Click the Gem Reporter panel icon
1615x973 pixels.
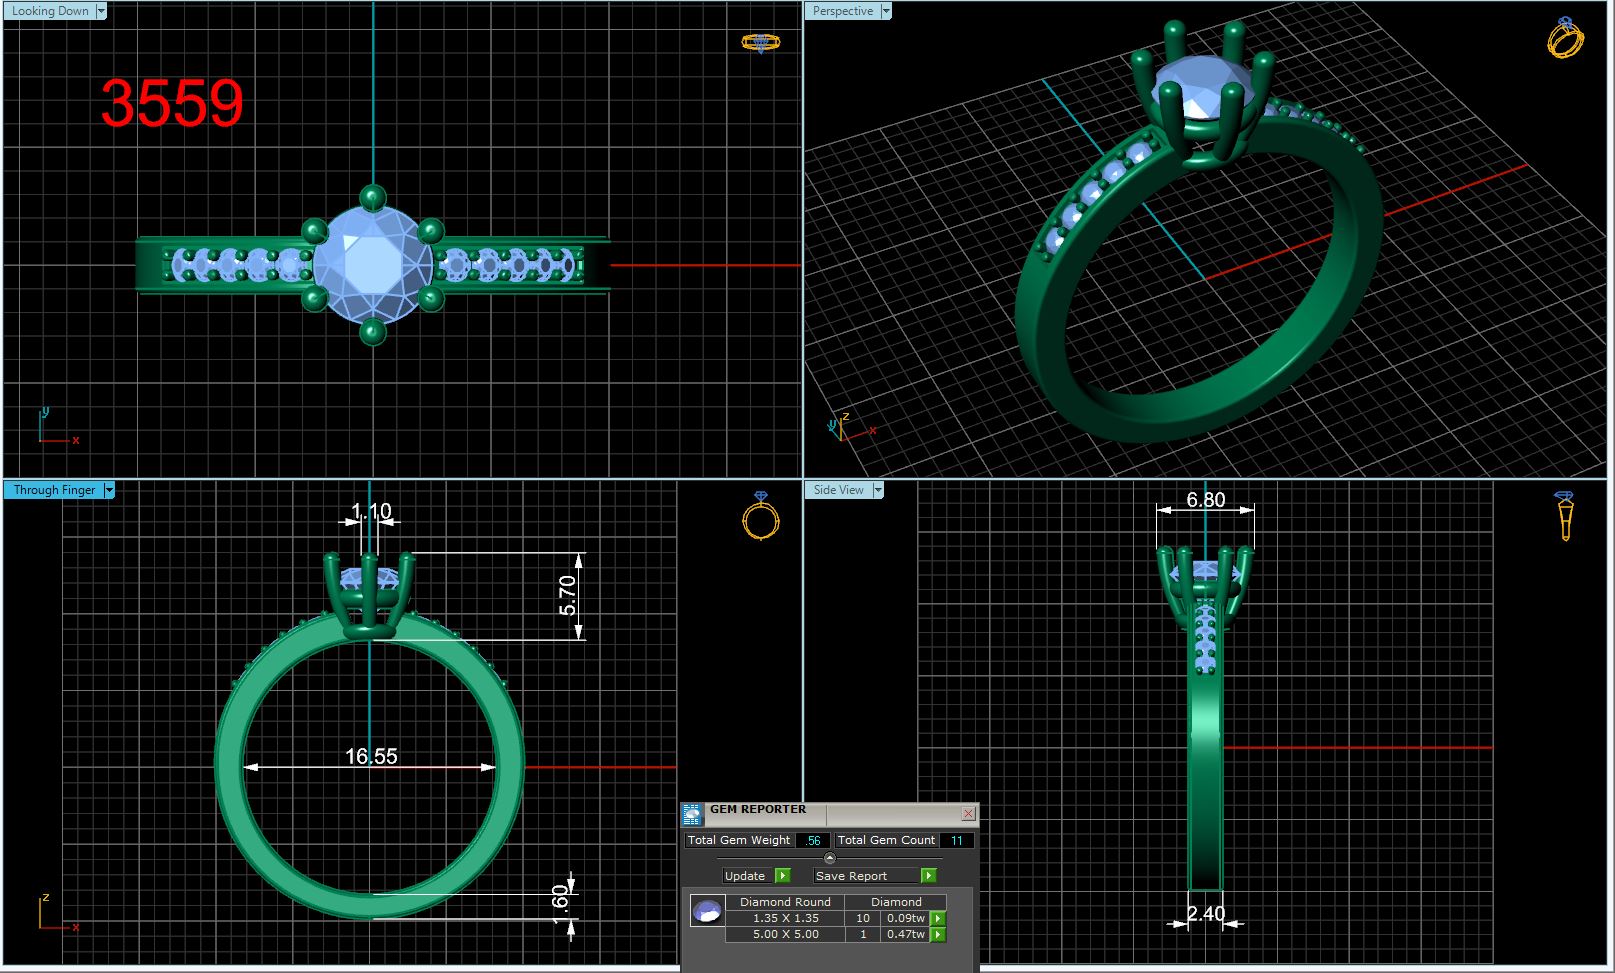coord(692,814)
